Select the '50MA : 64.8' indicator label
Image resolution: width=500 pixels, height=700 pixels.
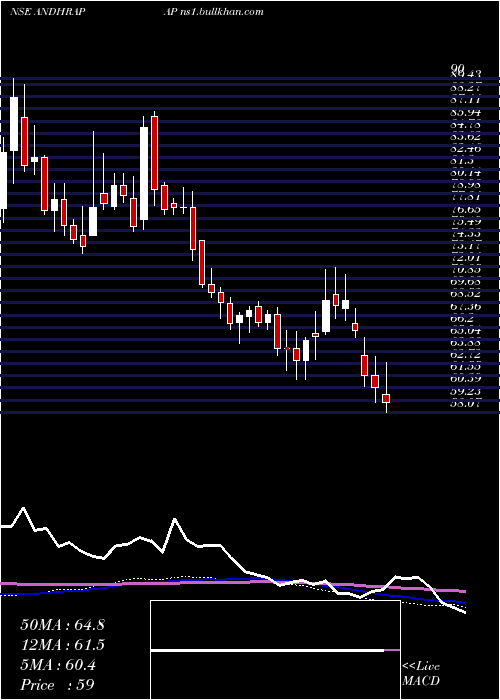click(62, 625)
